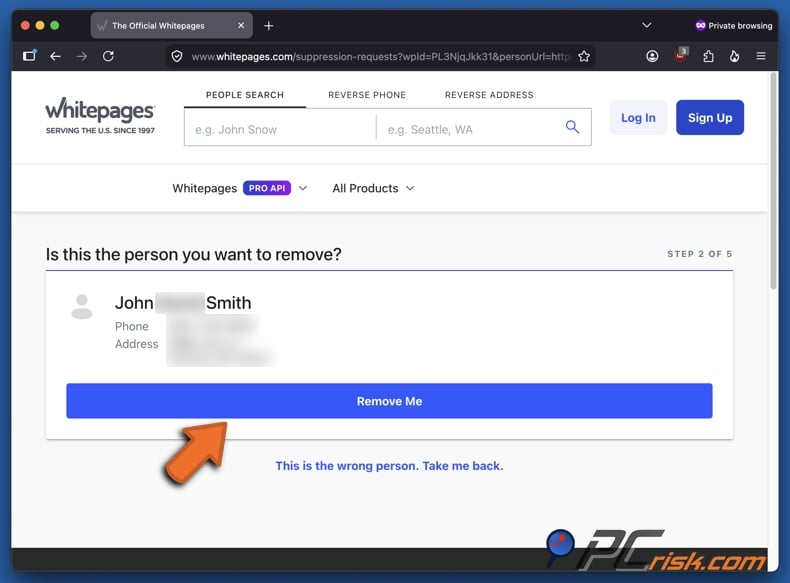Click the macOS yellow minimize button
The width and height of the screenshot is (790, 583).
pyautogui.click(x=40, y=25)
